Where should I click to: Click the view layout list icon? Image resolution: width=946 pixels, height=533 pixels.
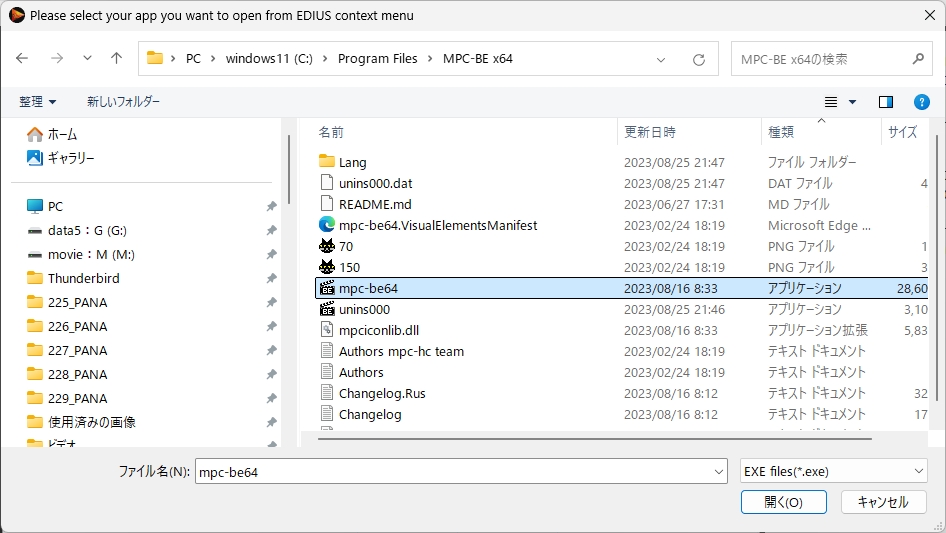[x=831, y=102]
